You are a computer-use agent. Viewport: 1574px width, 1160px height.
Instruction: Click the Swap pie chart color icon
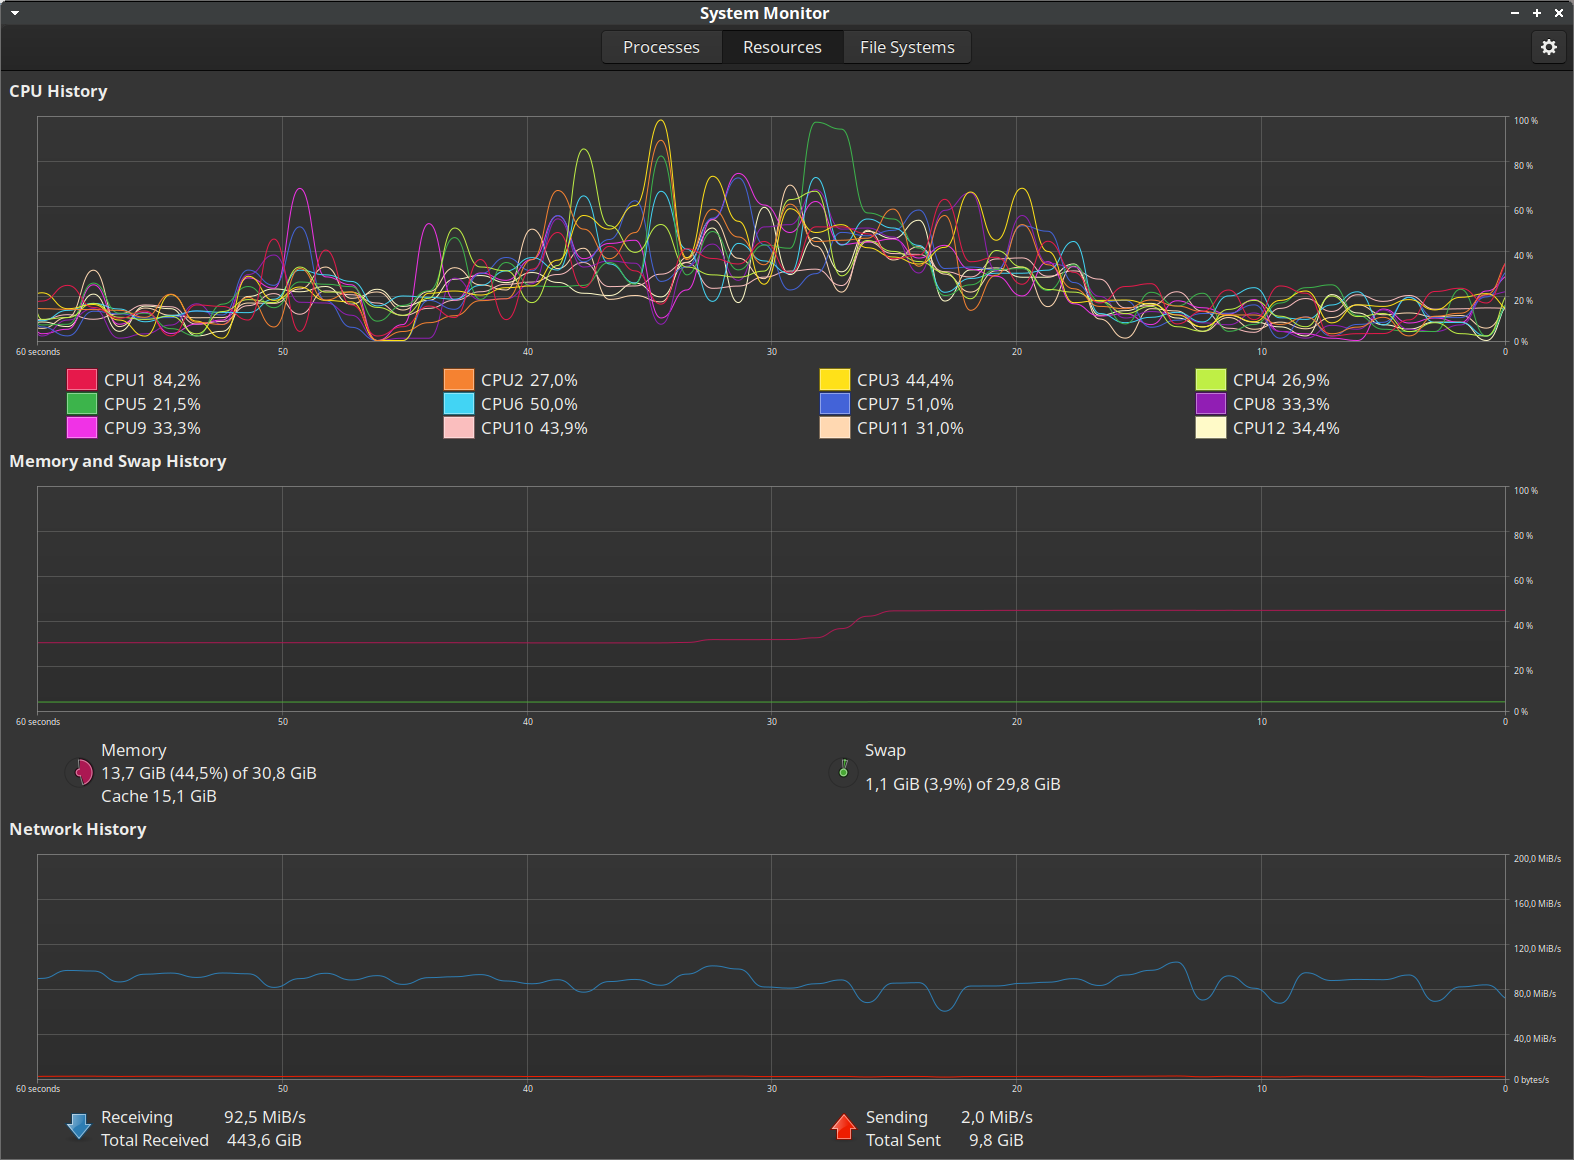843,771
